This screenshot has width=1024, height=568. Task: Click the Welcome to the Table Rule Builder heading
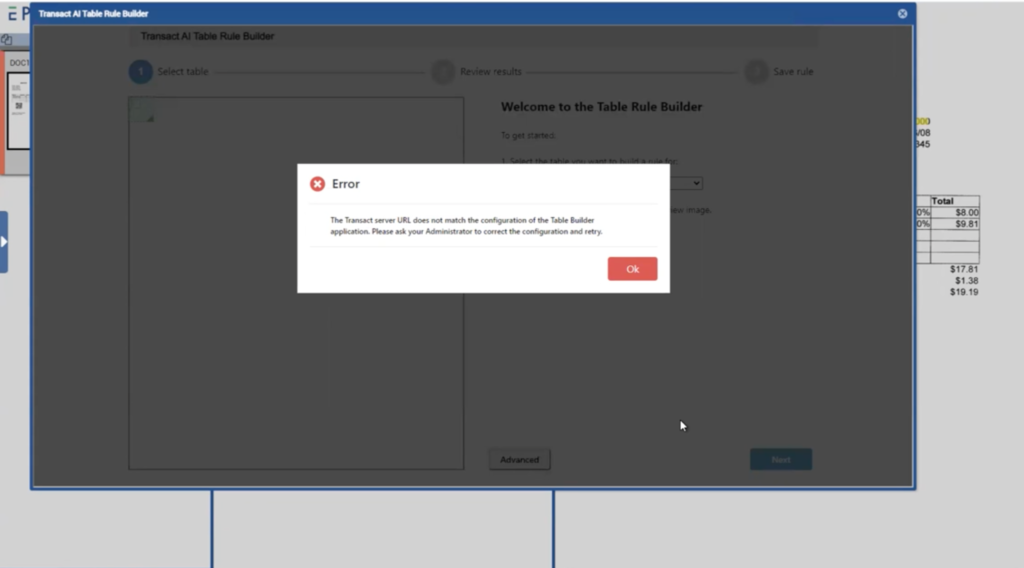coord(601,107)
